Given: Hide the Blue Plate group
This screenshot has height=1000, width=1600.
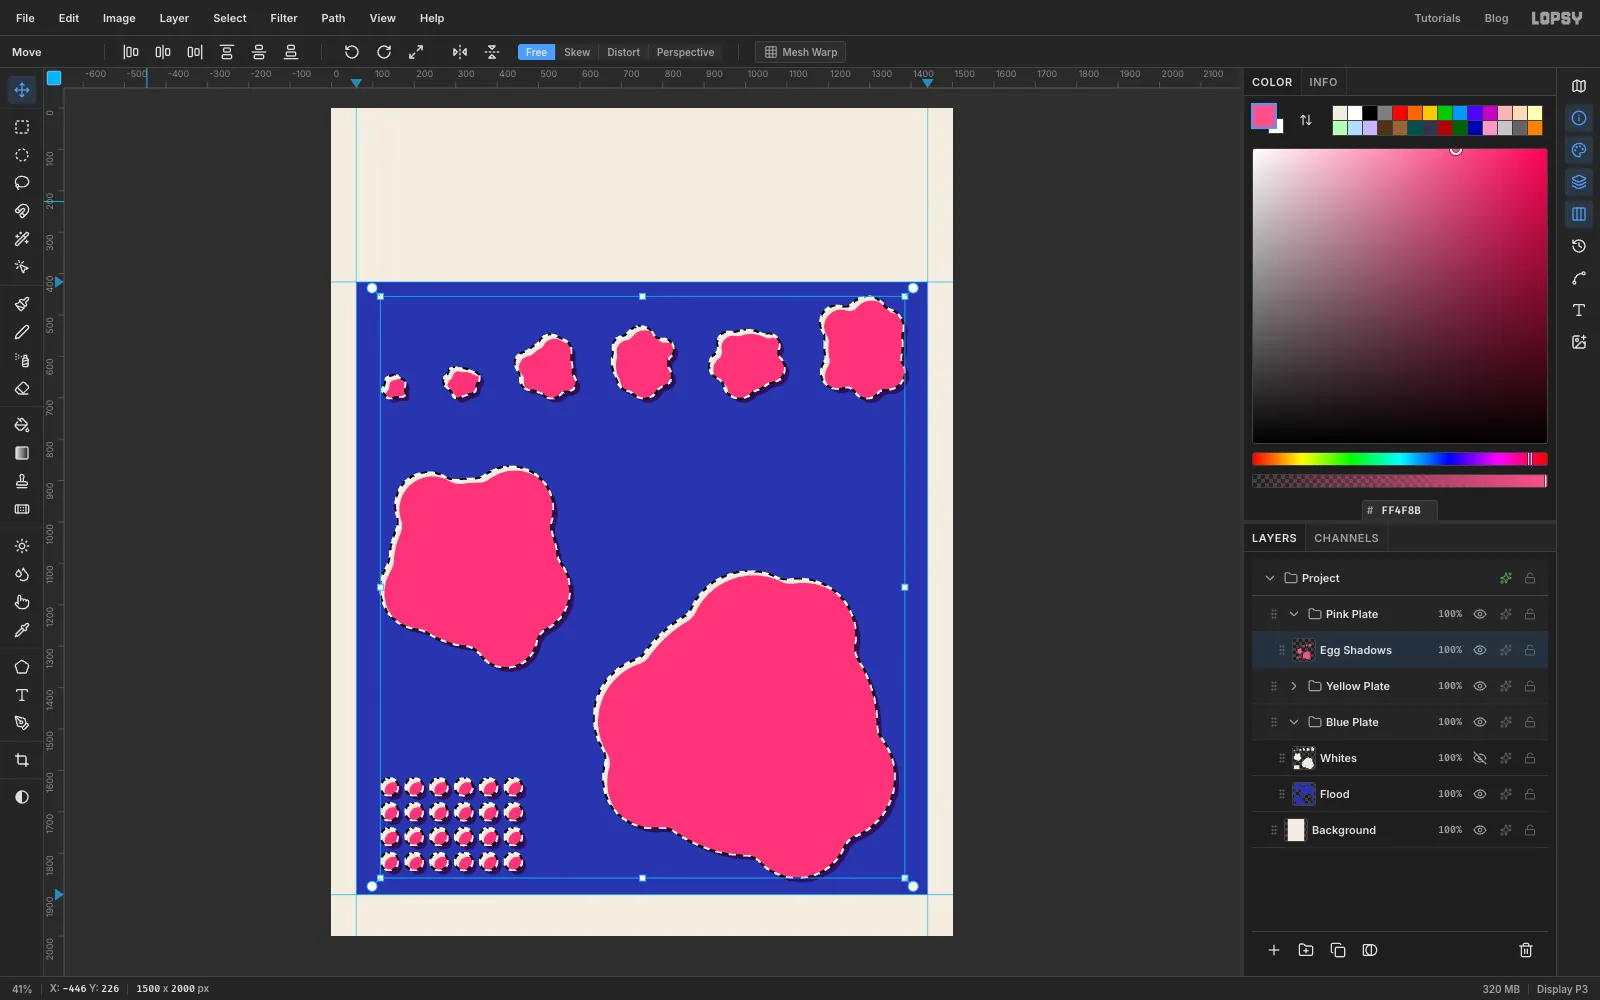Looking at the screenshot, I should click(1480, 722).
